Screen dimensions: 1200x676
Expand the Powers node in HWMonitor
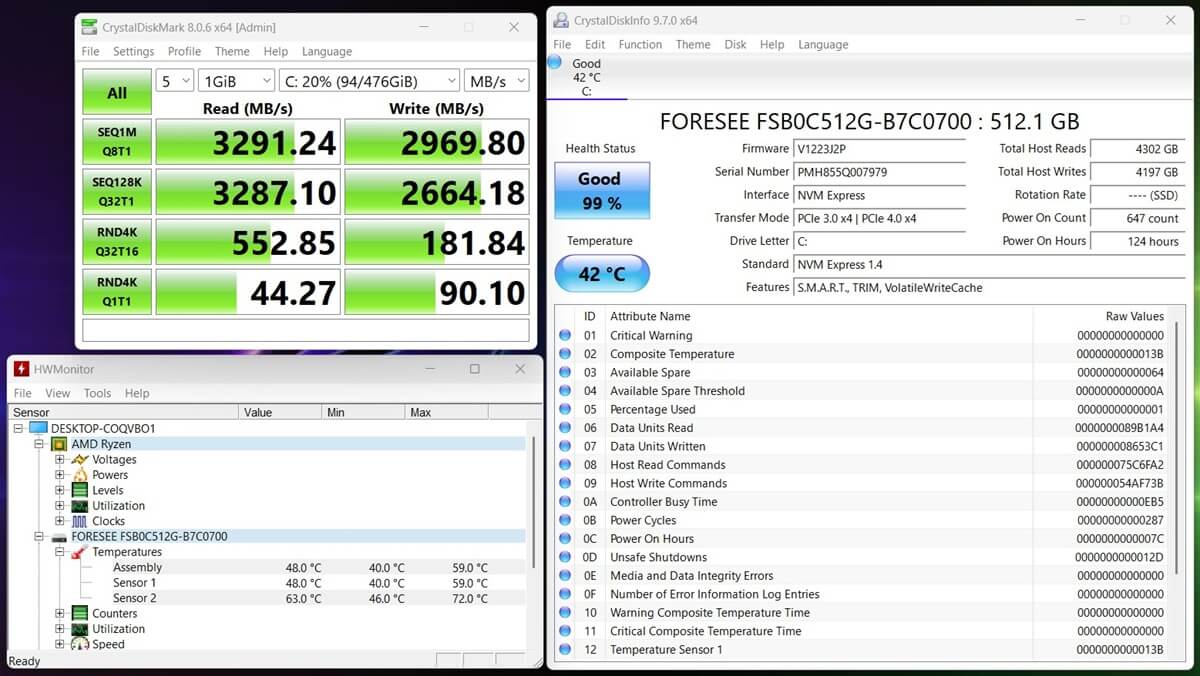point(60,475)
